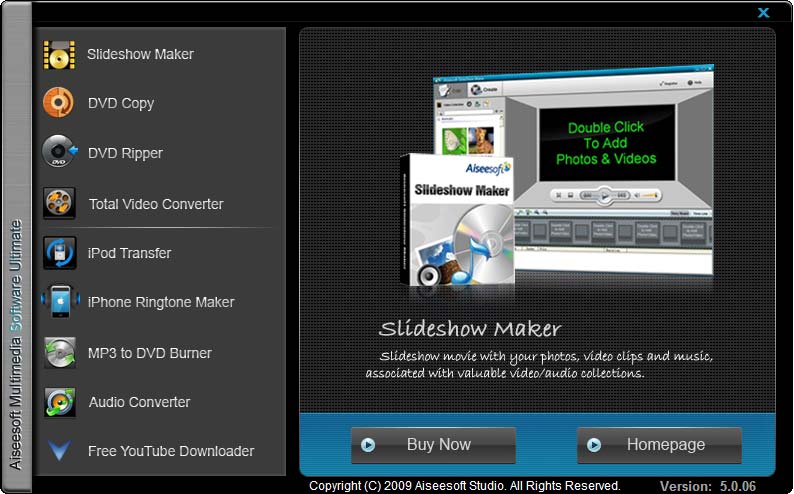
Task: Open the Homepage button
Action: click(659, 445)
